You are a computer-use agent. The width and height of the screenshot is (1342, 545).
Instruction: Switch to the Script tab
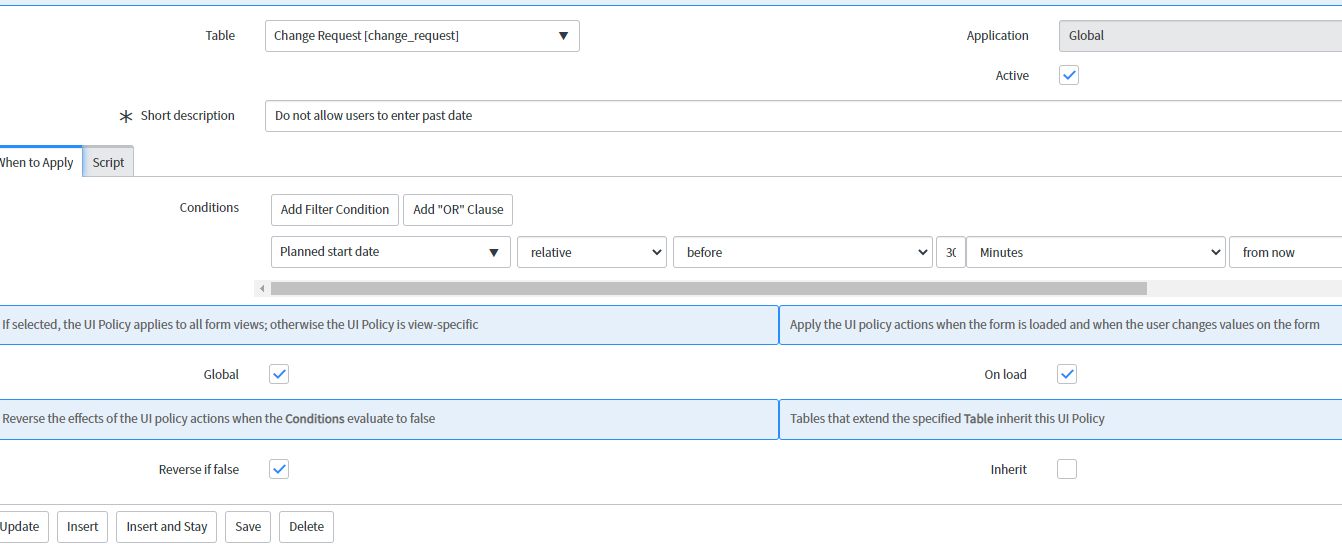click(108, 162)
